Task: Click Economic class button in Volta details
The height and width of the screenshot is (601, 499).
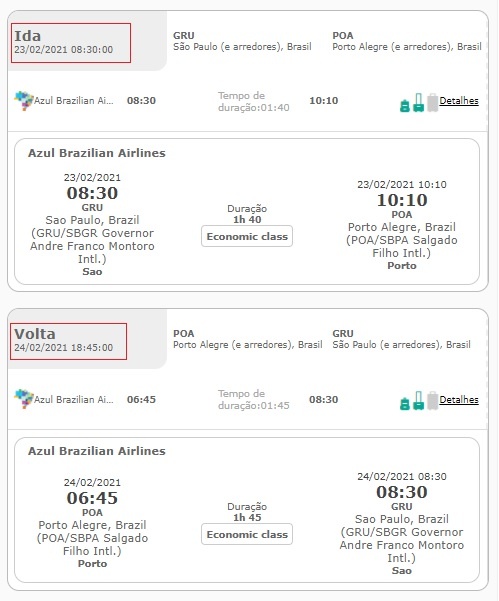Action: click(x=247, y=534)
